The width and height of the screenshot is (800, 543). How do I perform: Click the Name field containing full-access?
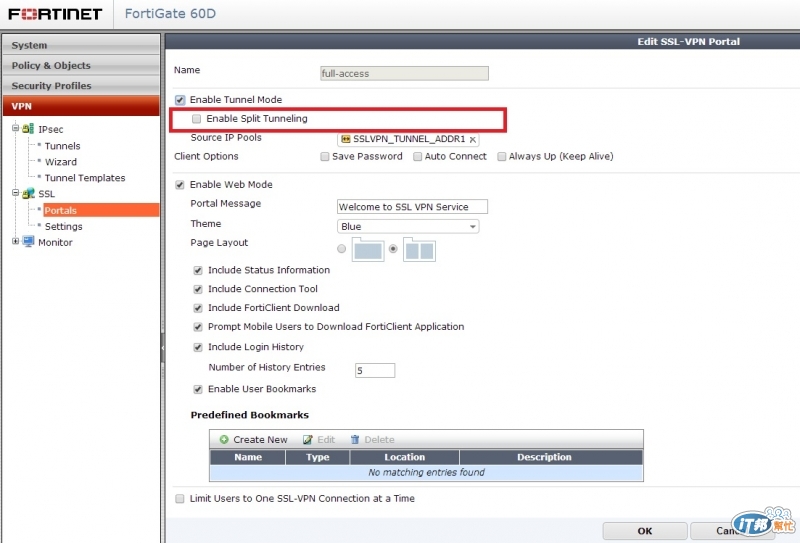404,73
